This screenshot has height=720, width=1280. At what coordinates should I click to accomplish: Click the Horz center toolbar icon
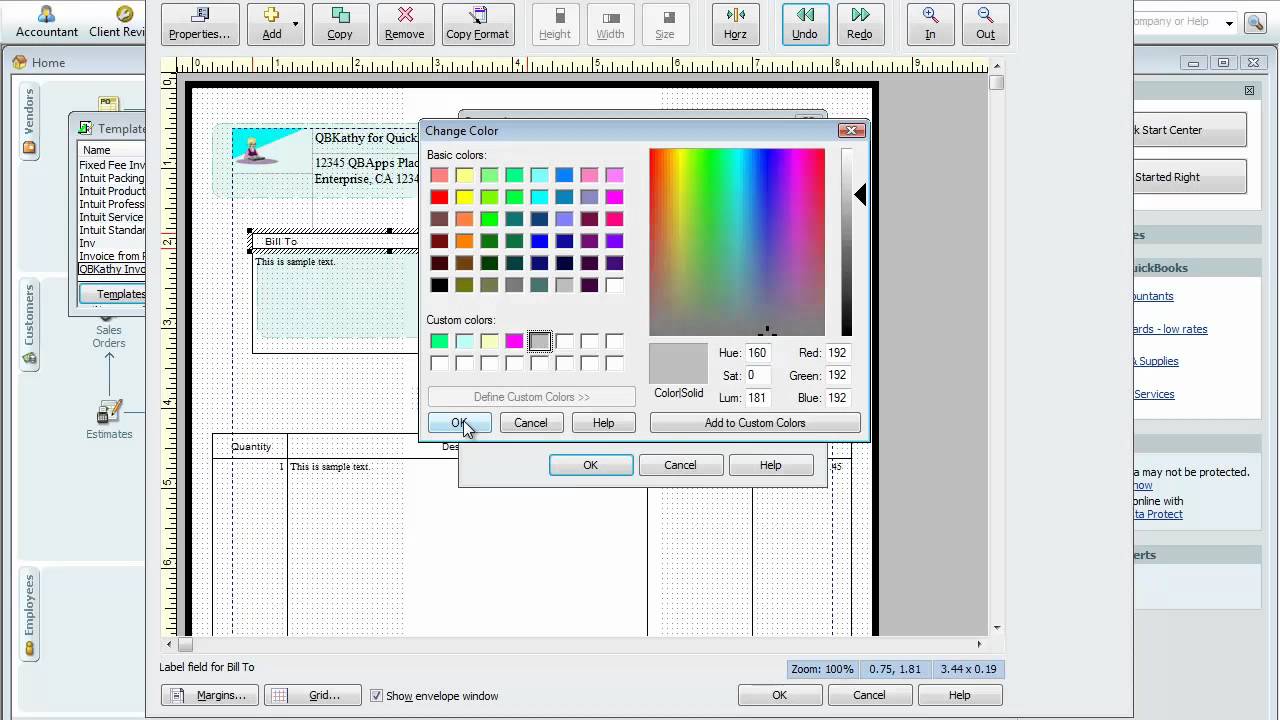(735, 24)
